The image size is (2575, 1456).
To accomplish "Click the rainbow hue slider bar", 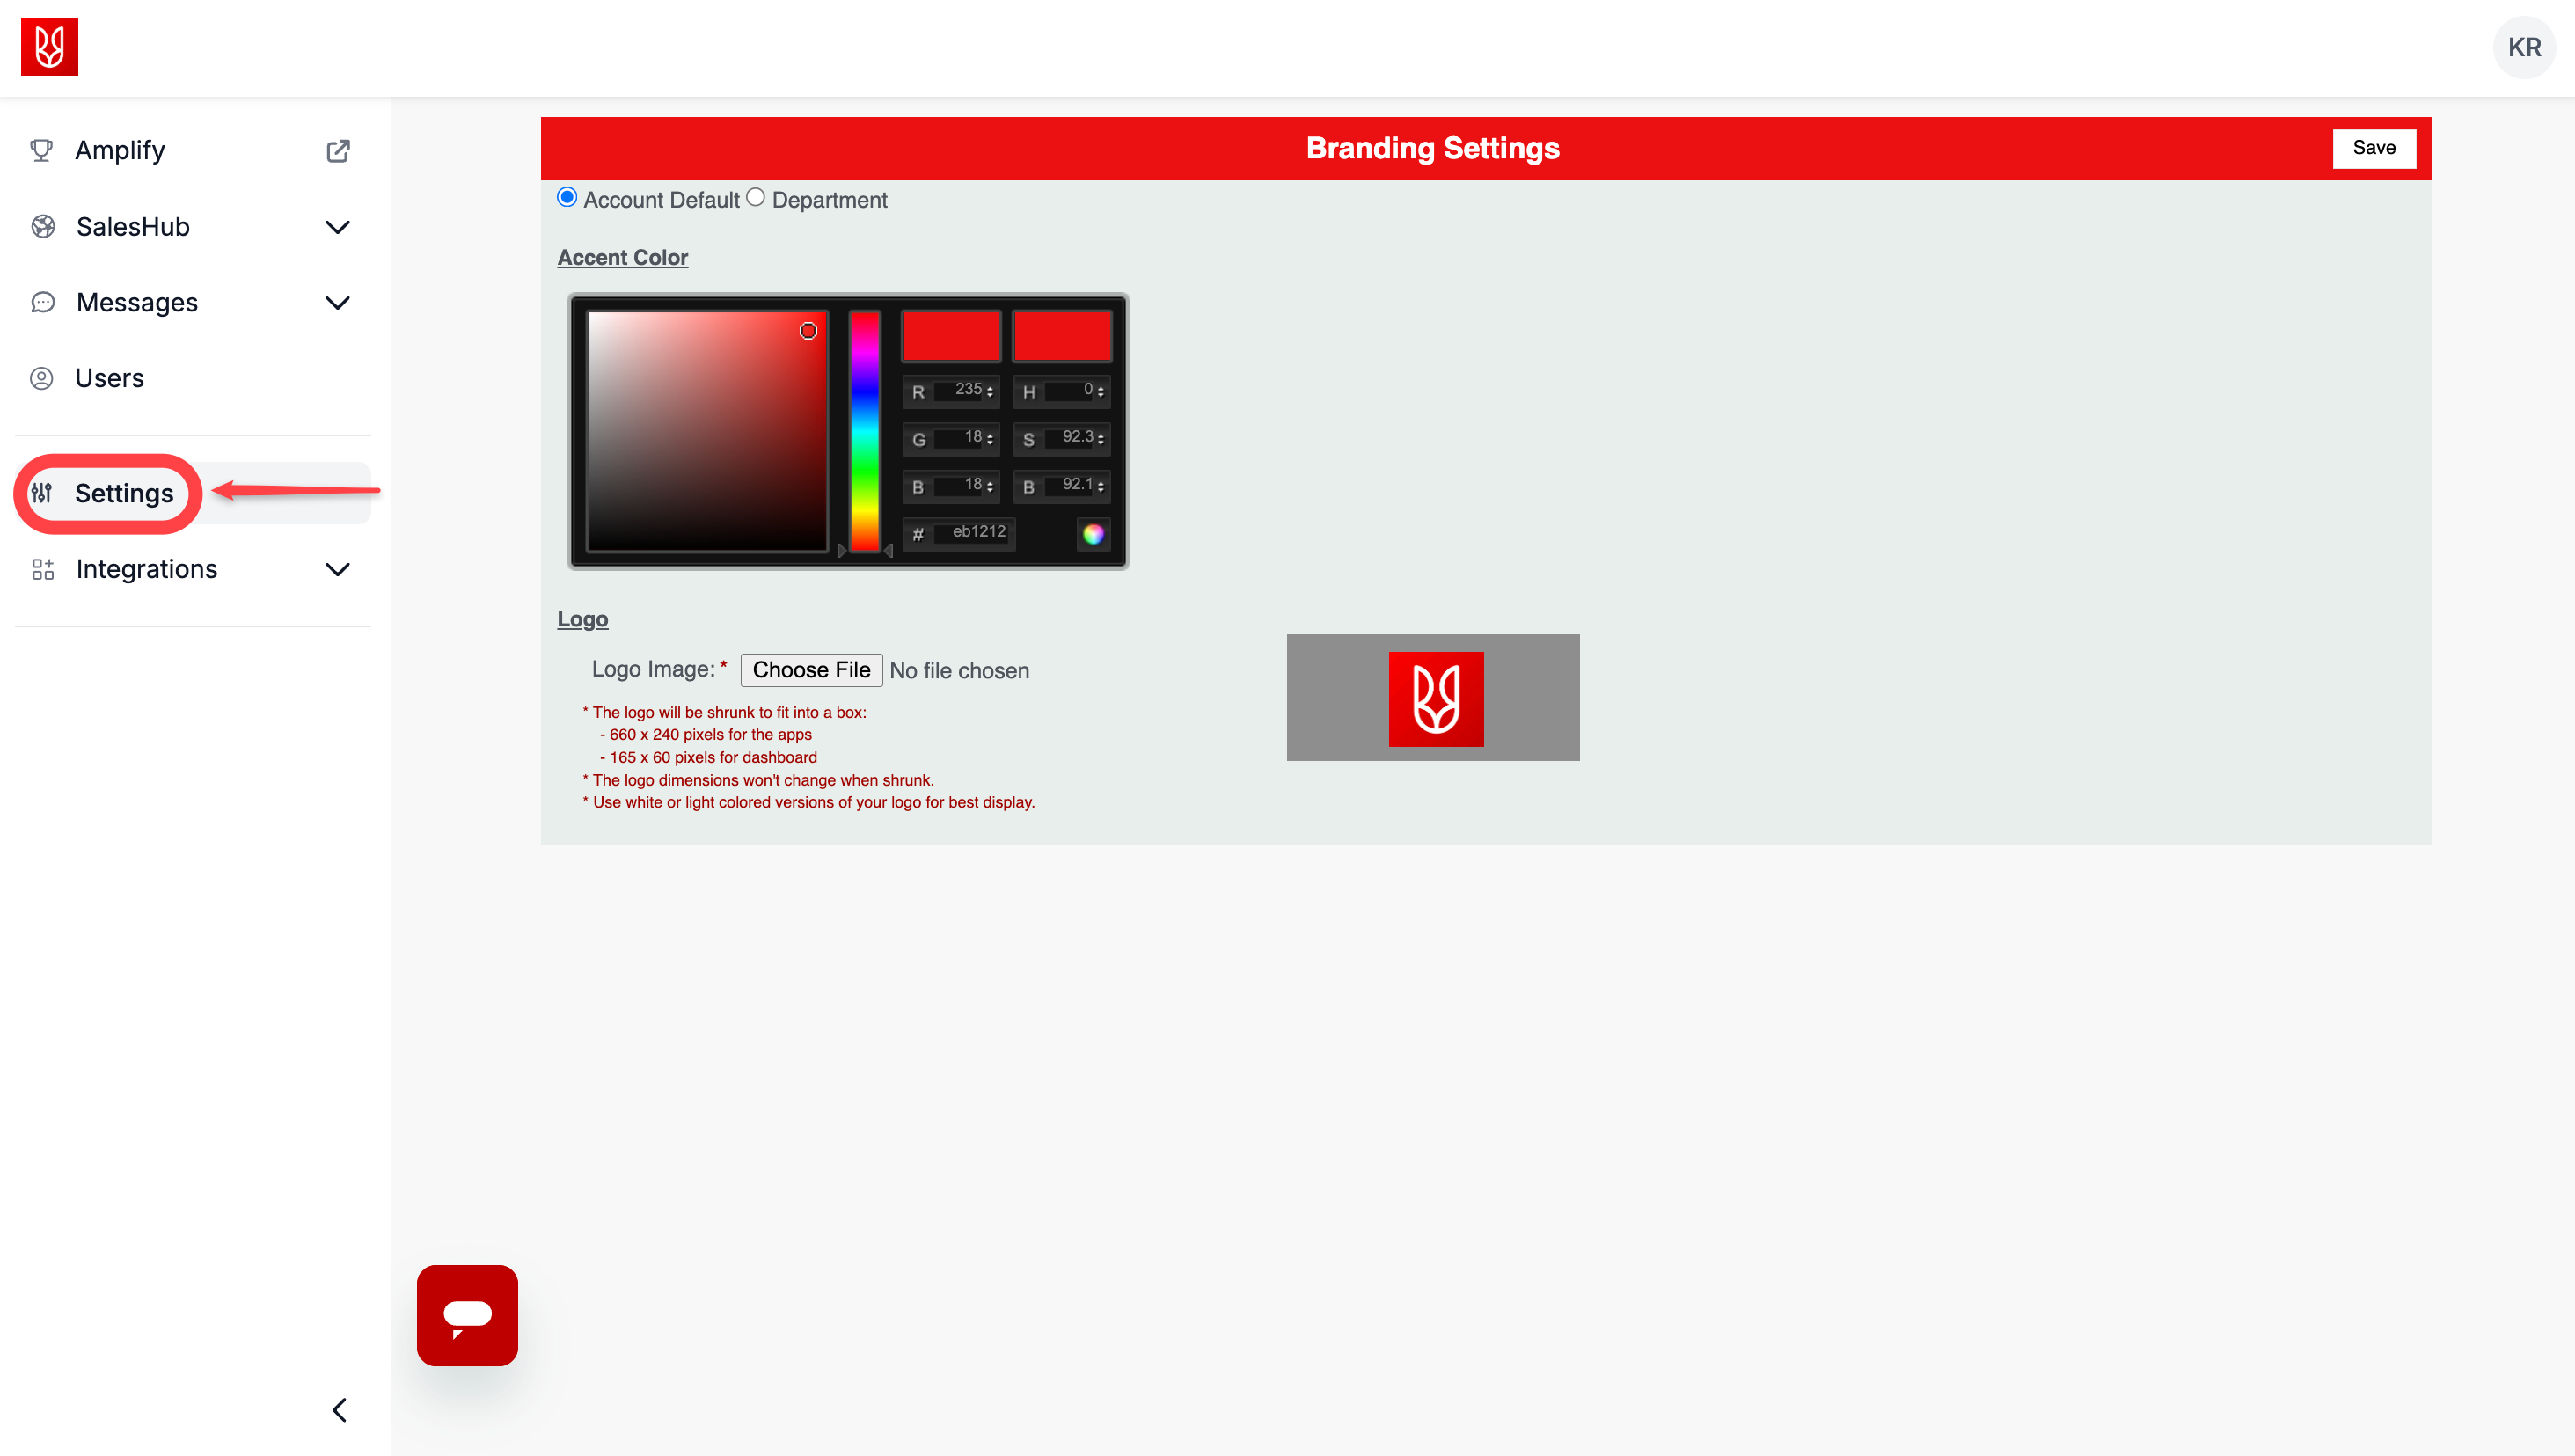I will [x=865, y=430].
